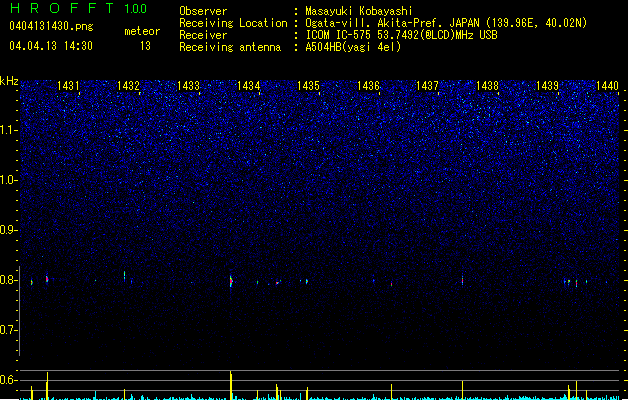The width and height of the screenshot is (629, 400).
Task: Click observer name Masayuki Kobayashi
Action: pos(359,11)
